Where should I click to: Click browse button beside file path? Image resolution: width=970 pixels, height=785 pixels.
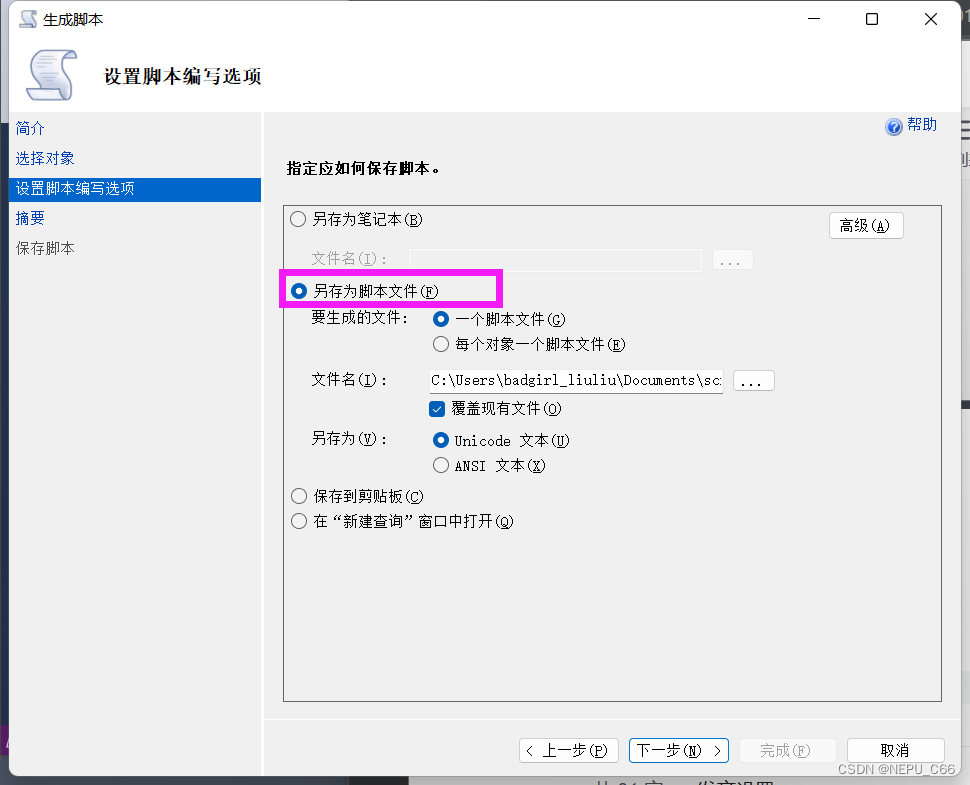(x=753, y=380)
